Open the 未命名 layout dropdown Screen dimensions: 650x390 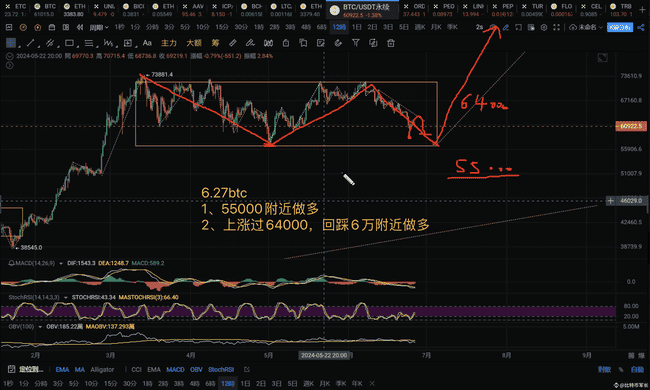[x=586, y=27]
